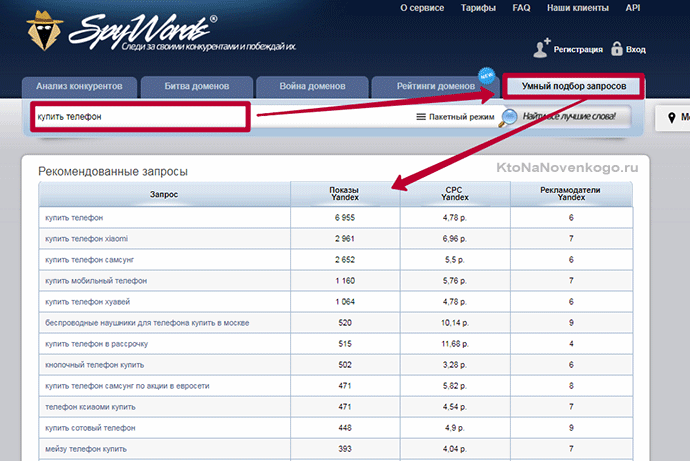
Task: Click the batch mode hamburger icon
Action: point(421,117)
